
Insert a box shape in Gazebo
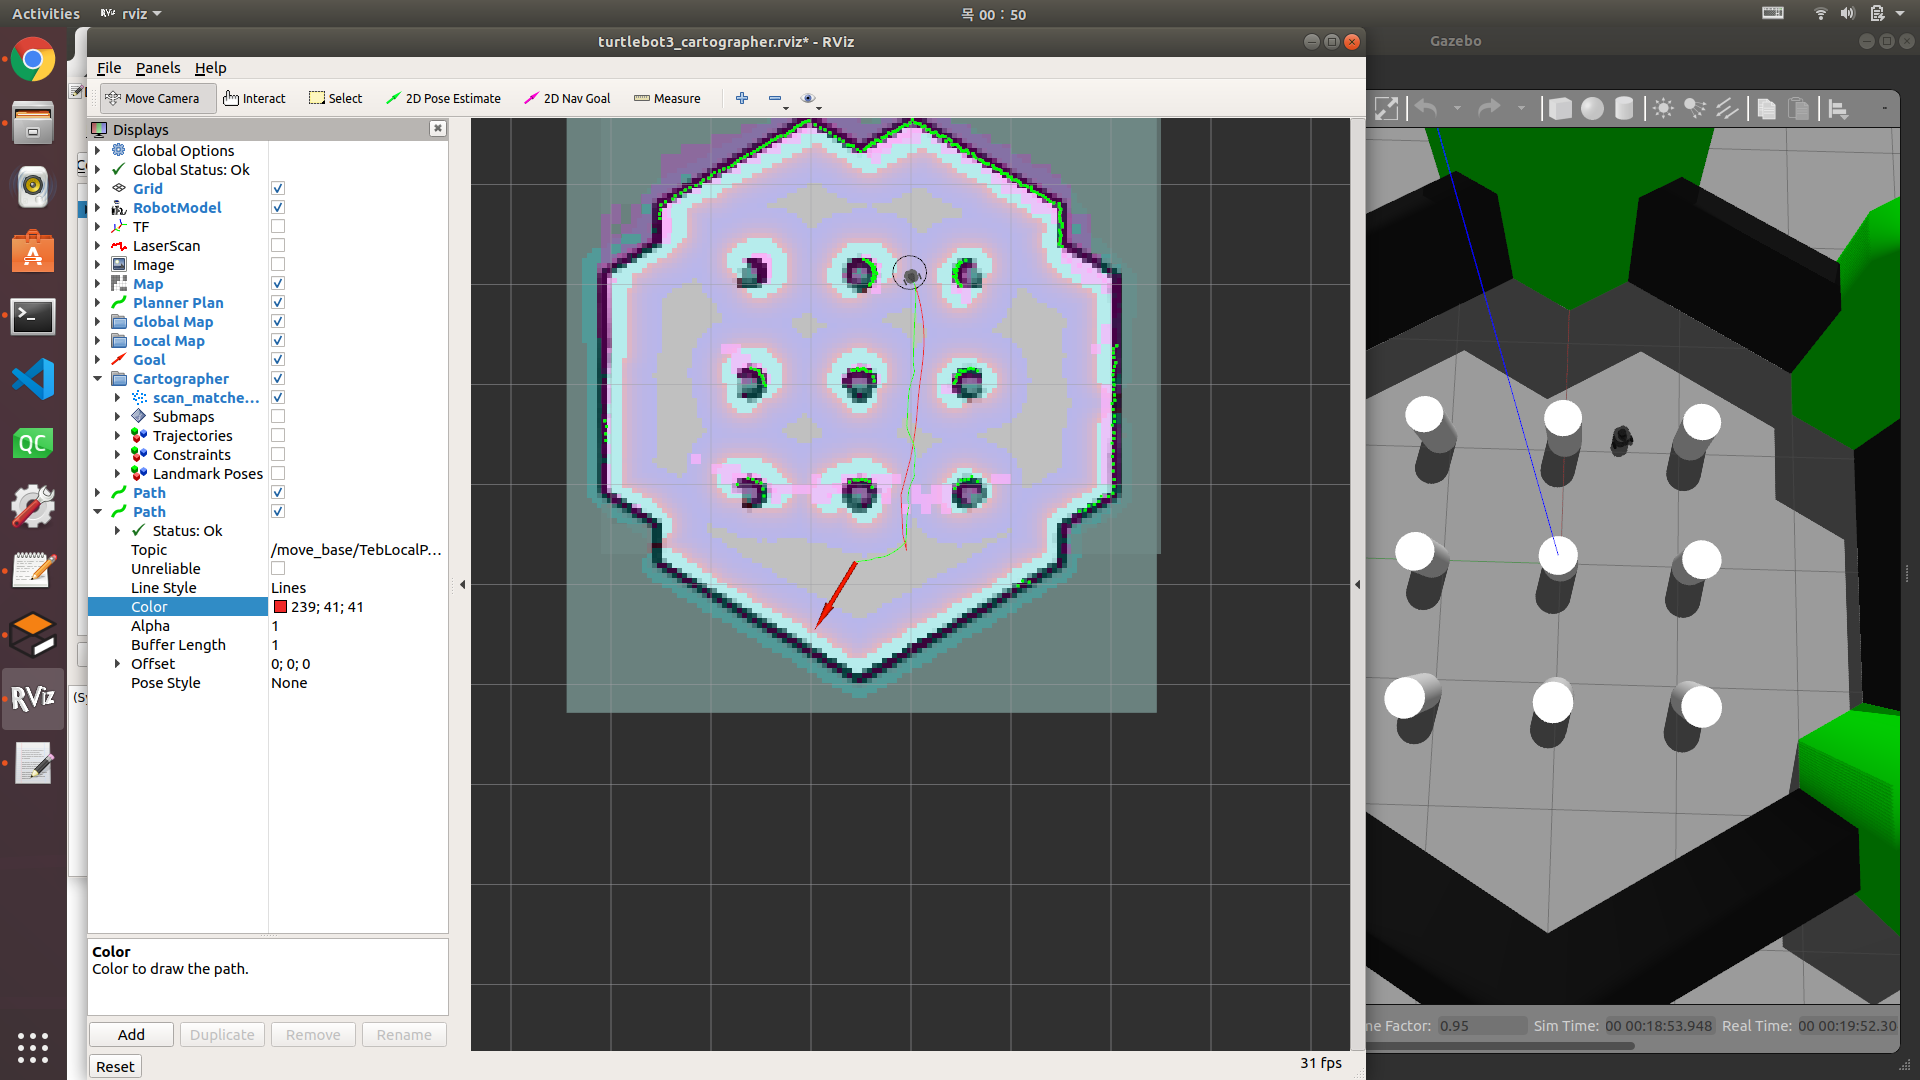(x=1560, y=108)
